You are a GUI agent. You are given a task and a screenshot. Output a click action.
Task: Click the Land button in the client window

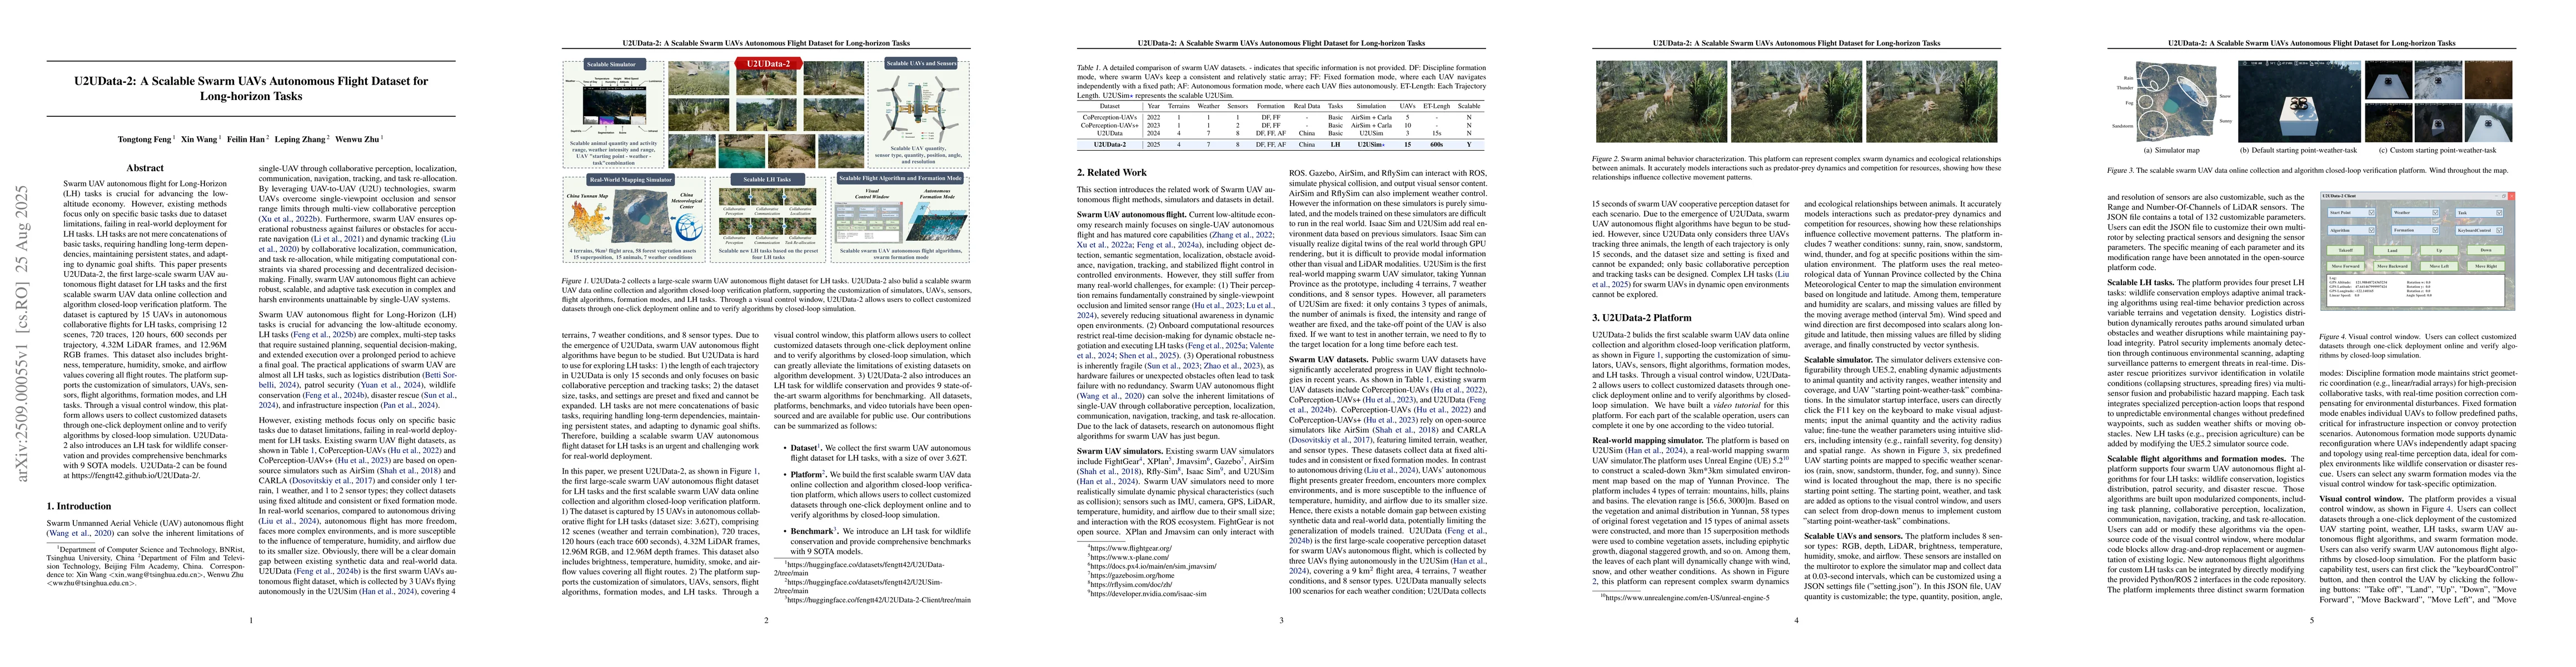point(2392,251)
